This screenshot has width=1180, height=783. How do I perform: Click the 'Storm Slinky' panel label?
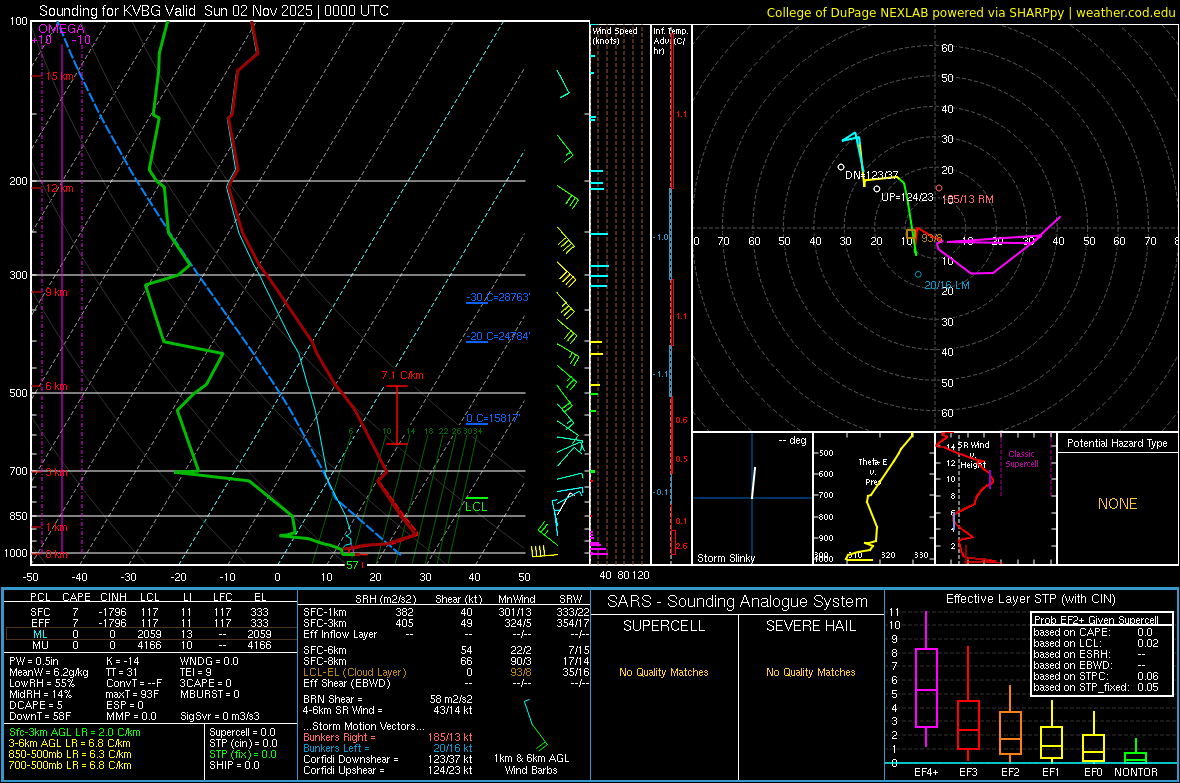coord(726,558)
